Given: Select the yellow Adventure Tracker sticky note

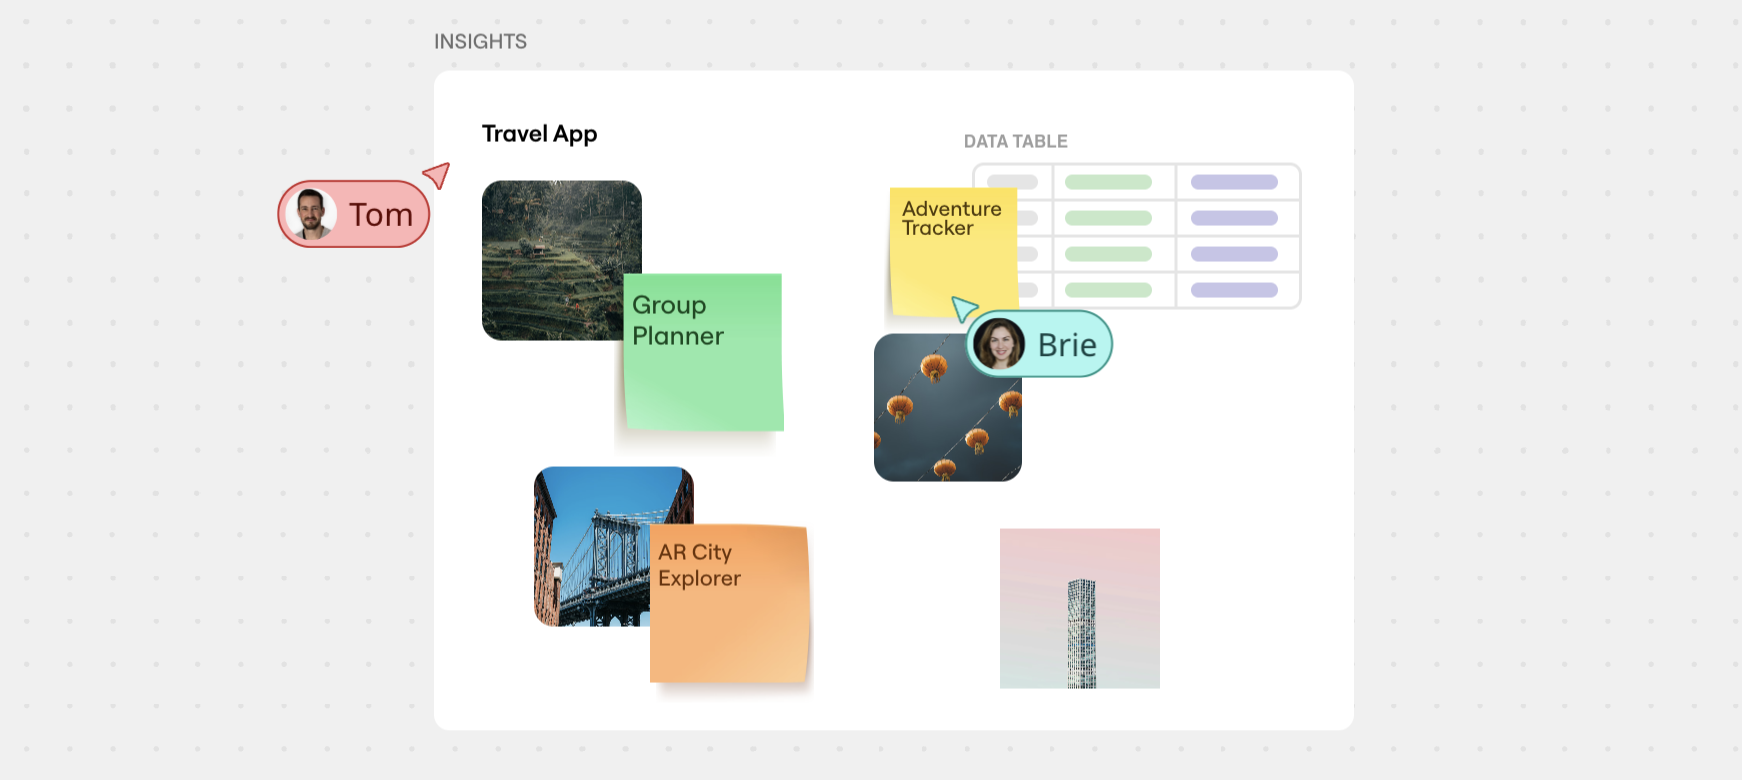Looking at the screenshot, I should point(950,260).
